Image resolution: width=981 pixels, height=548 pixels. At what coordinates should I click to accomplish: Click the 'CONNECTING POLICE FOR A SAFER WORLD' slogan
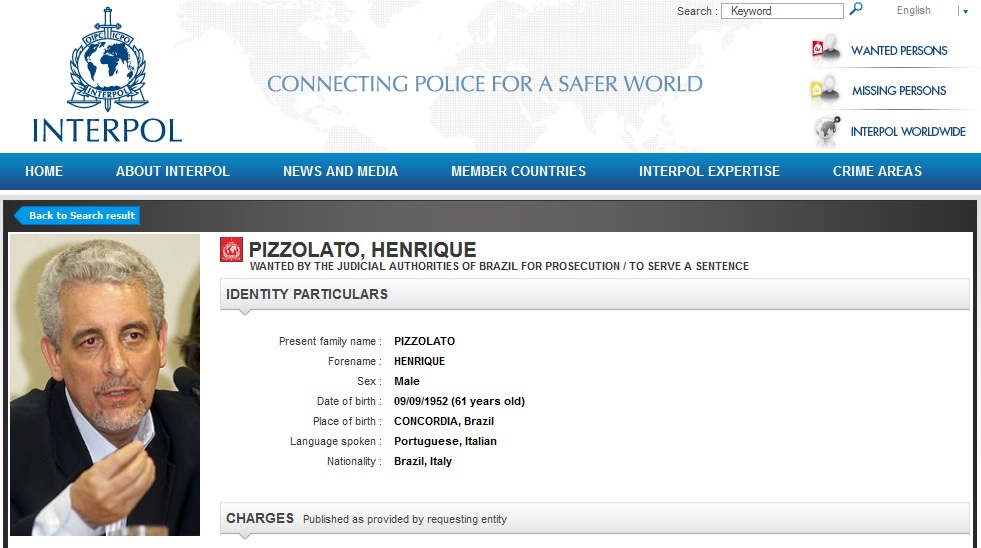point(485,84)
